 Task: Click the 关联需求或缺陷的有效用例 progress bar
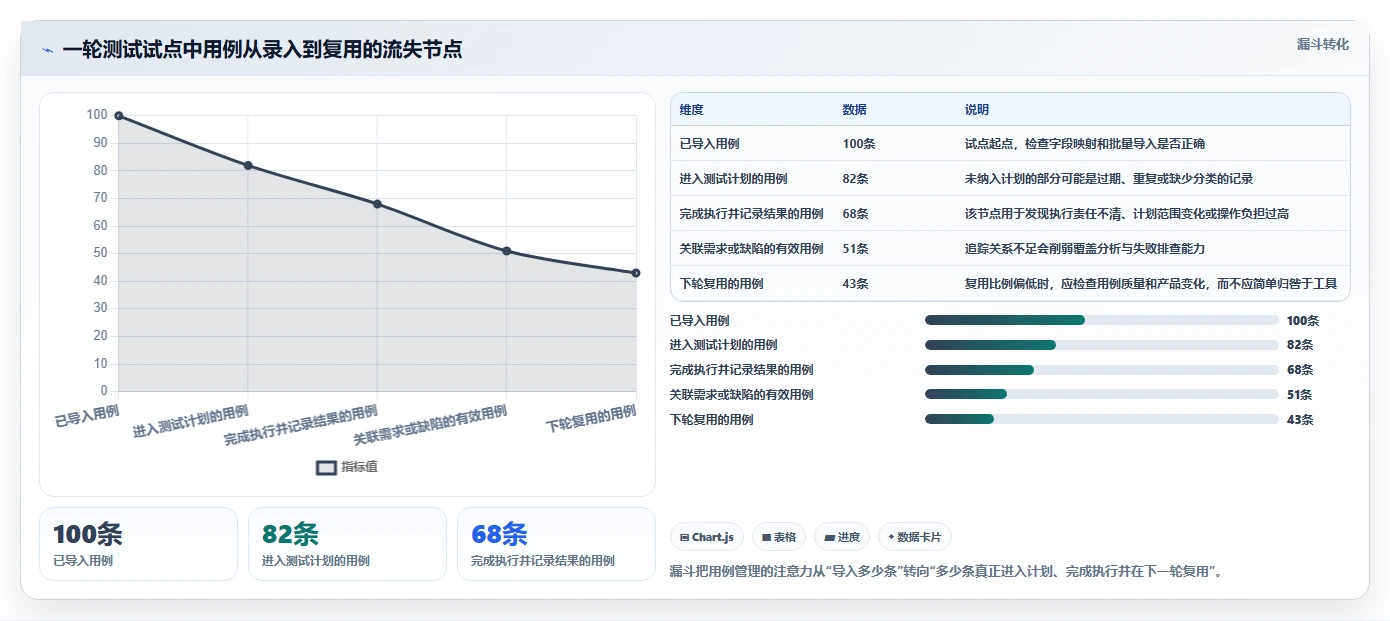(1102, 395)
